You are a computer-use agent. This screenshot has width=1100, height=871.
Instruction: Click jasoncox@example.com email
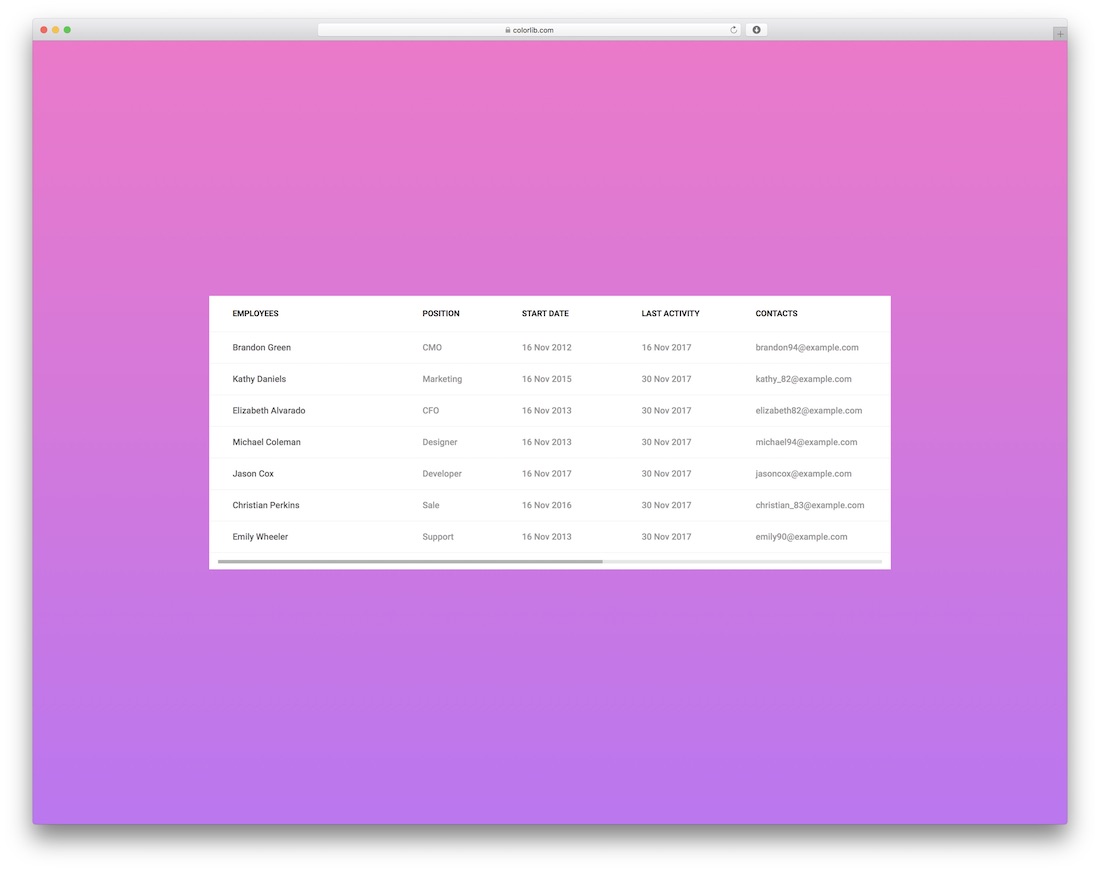tap(803, 474)
